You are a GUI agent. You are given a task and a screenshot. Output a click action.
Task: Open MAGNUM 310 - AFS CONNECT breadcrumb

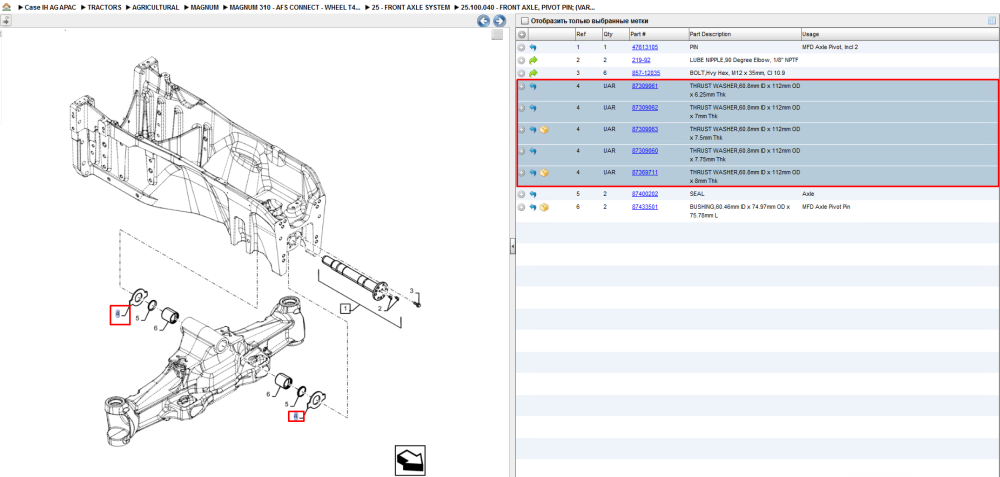tap(295, 8)
